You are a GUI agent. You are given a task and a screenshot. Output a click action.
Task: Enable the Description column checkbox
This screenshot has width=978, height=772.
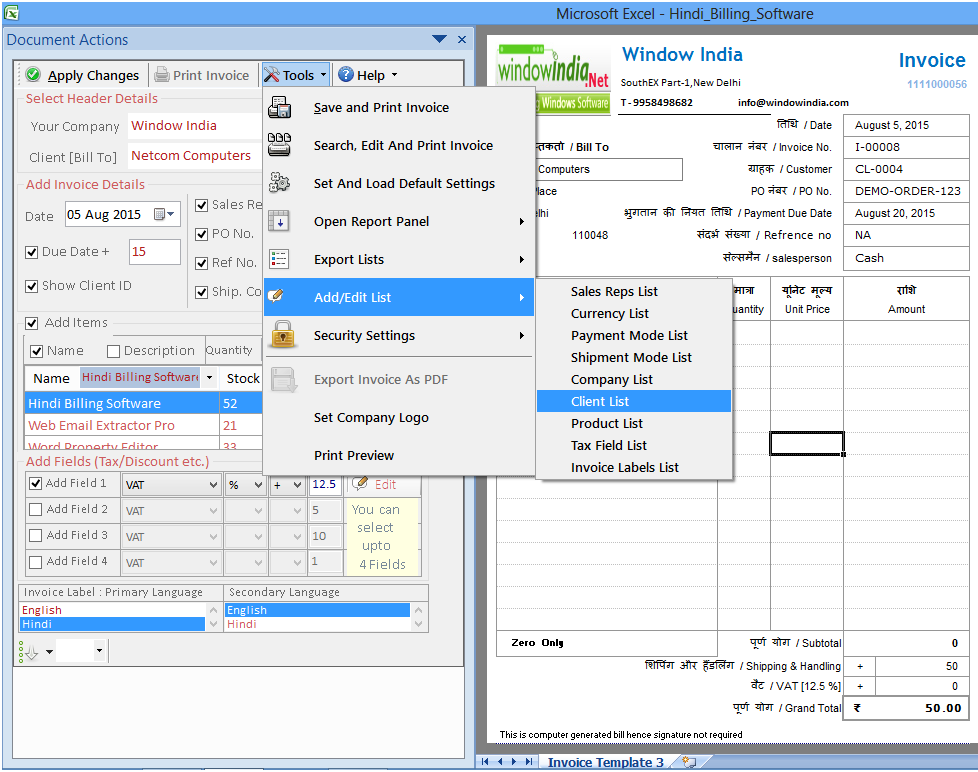114,351
